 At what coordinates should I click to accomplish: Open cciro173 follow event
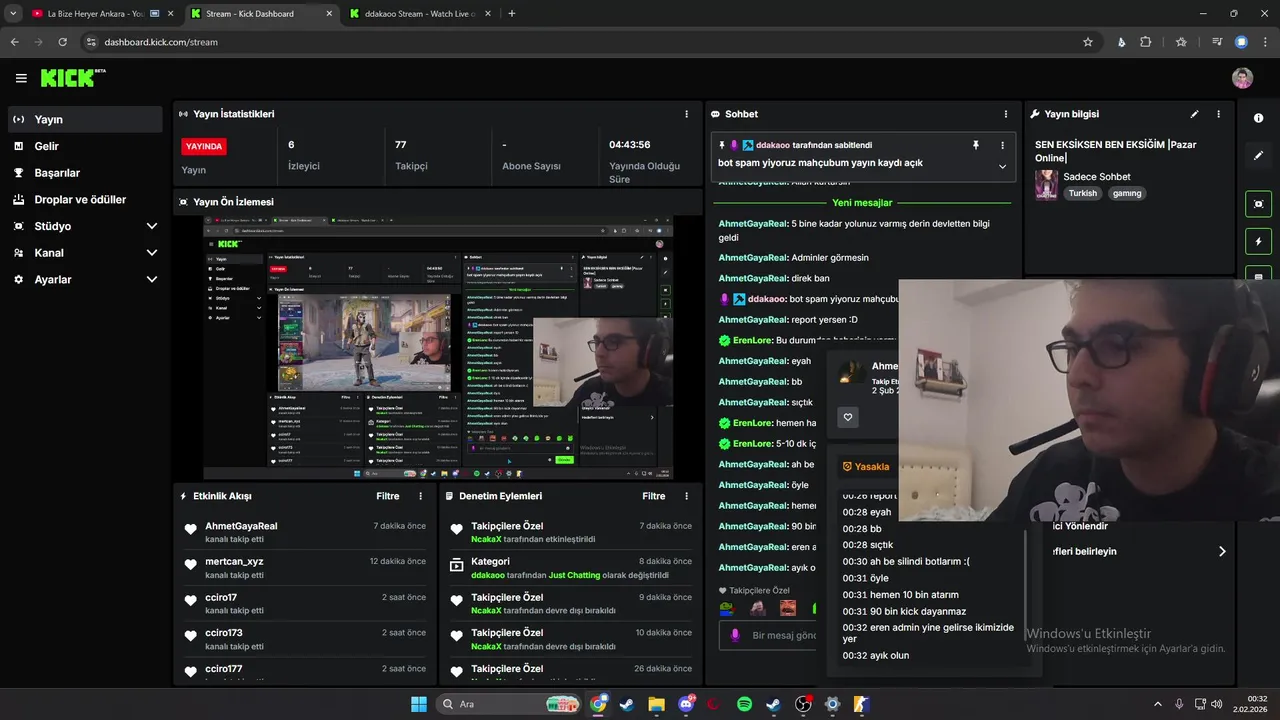pyautogui.click(x=305, y=639)
